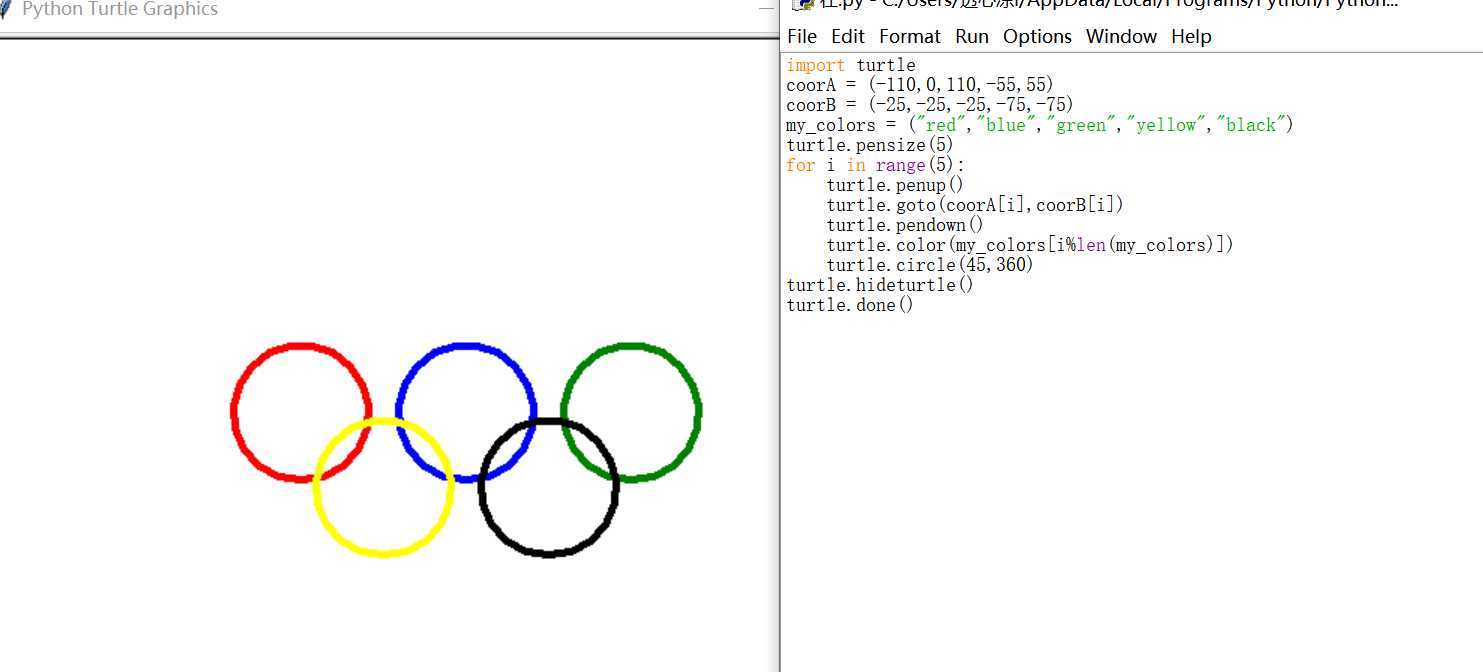Click the "red" string in my_colors
The image size is (1483, 672).
click(x=942, y=125)
